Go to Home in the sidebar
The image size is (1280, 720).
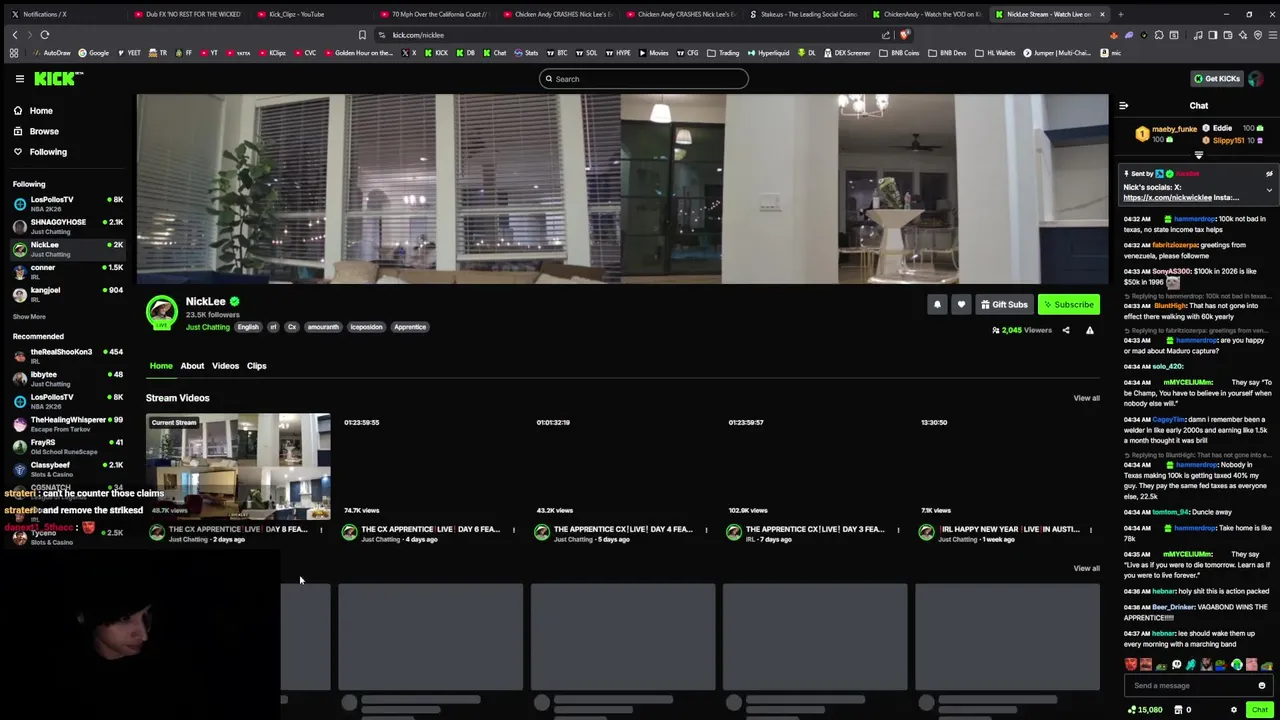click(x=40, y=110)
